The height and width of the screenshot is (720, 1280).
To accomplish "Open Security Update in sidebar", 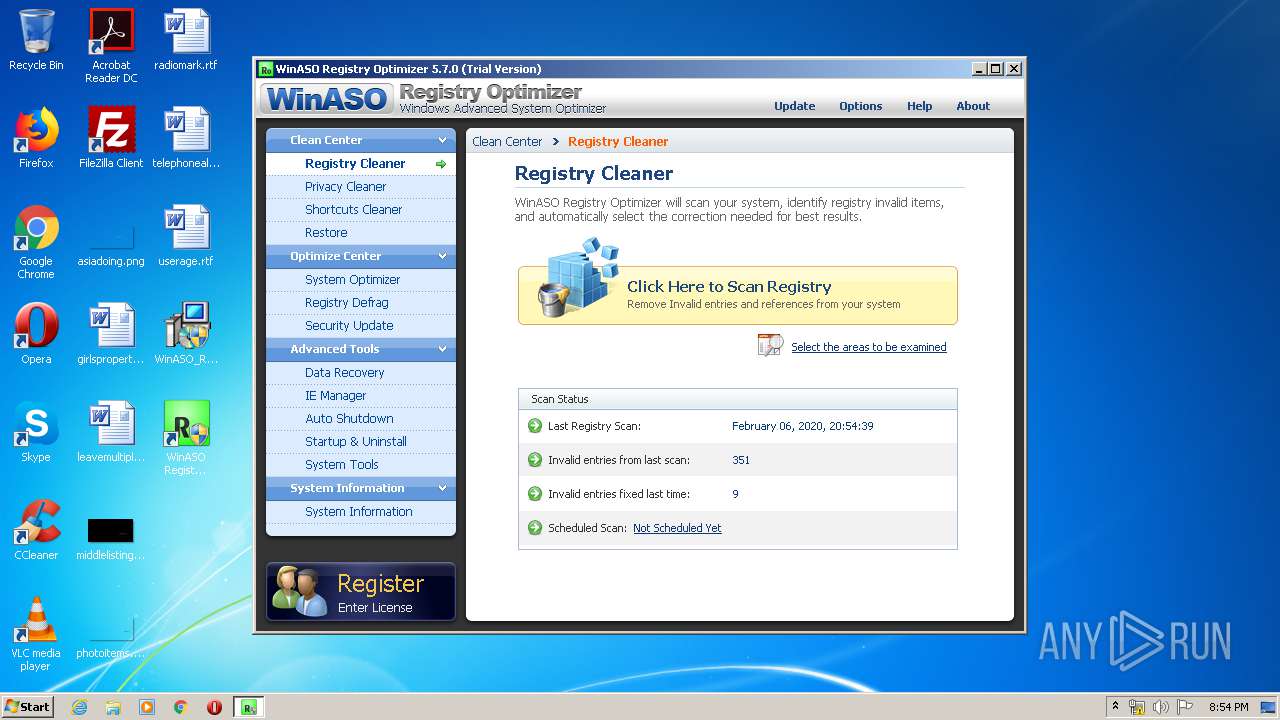I will (x=360, y=325).
